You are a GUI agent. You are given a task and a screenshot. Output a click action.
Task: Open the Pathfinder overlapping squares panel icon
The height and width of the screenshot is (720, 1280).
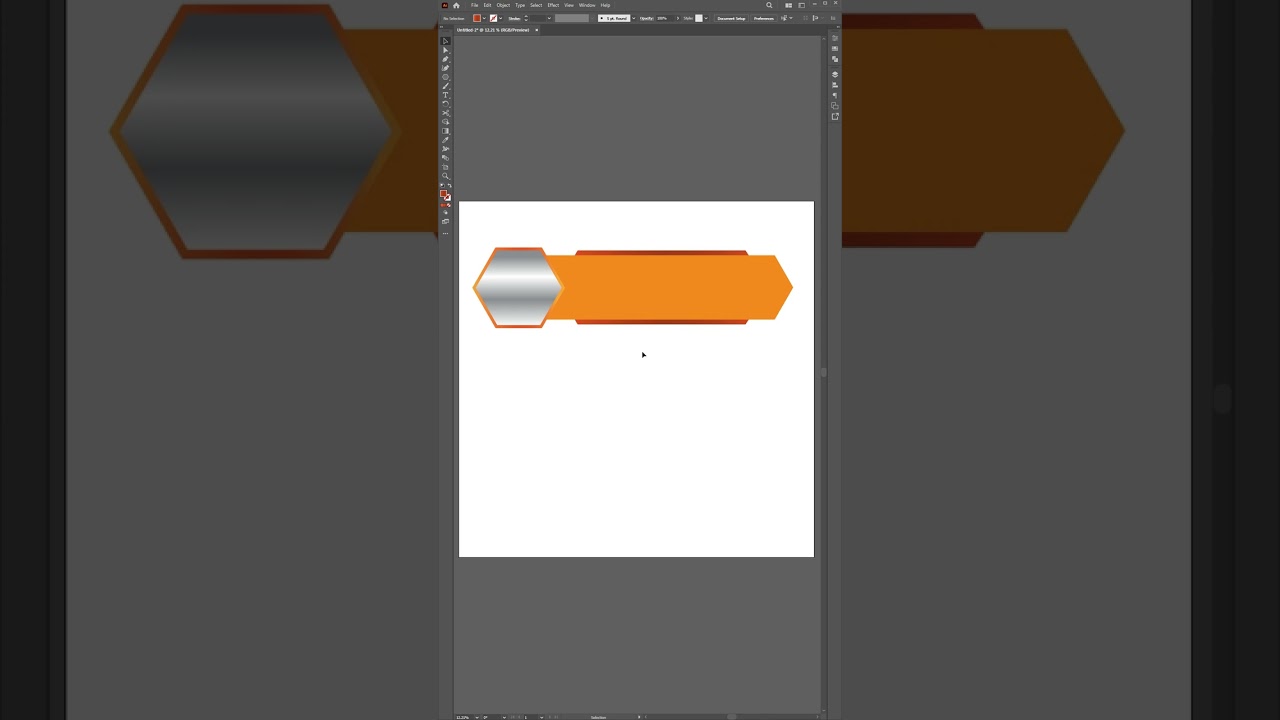(x=835, y=59)
